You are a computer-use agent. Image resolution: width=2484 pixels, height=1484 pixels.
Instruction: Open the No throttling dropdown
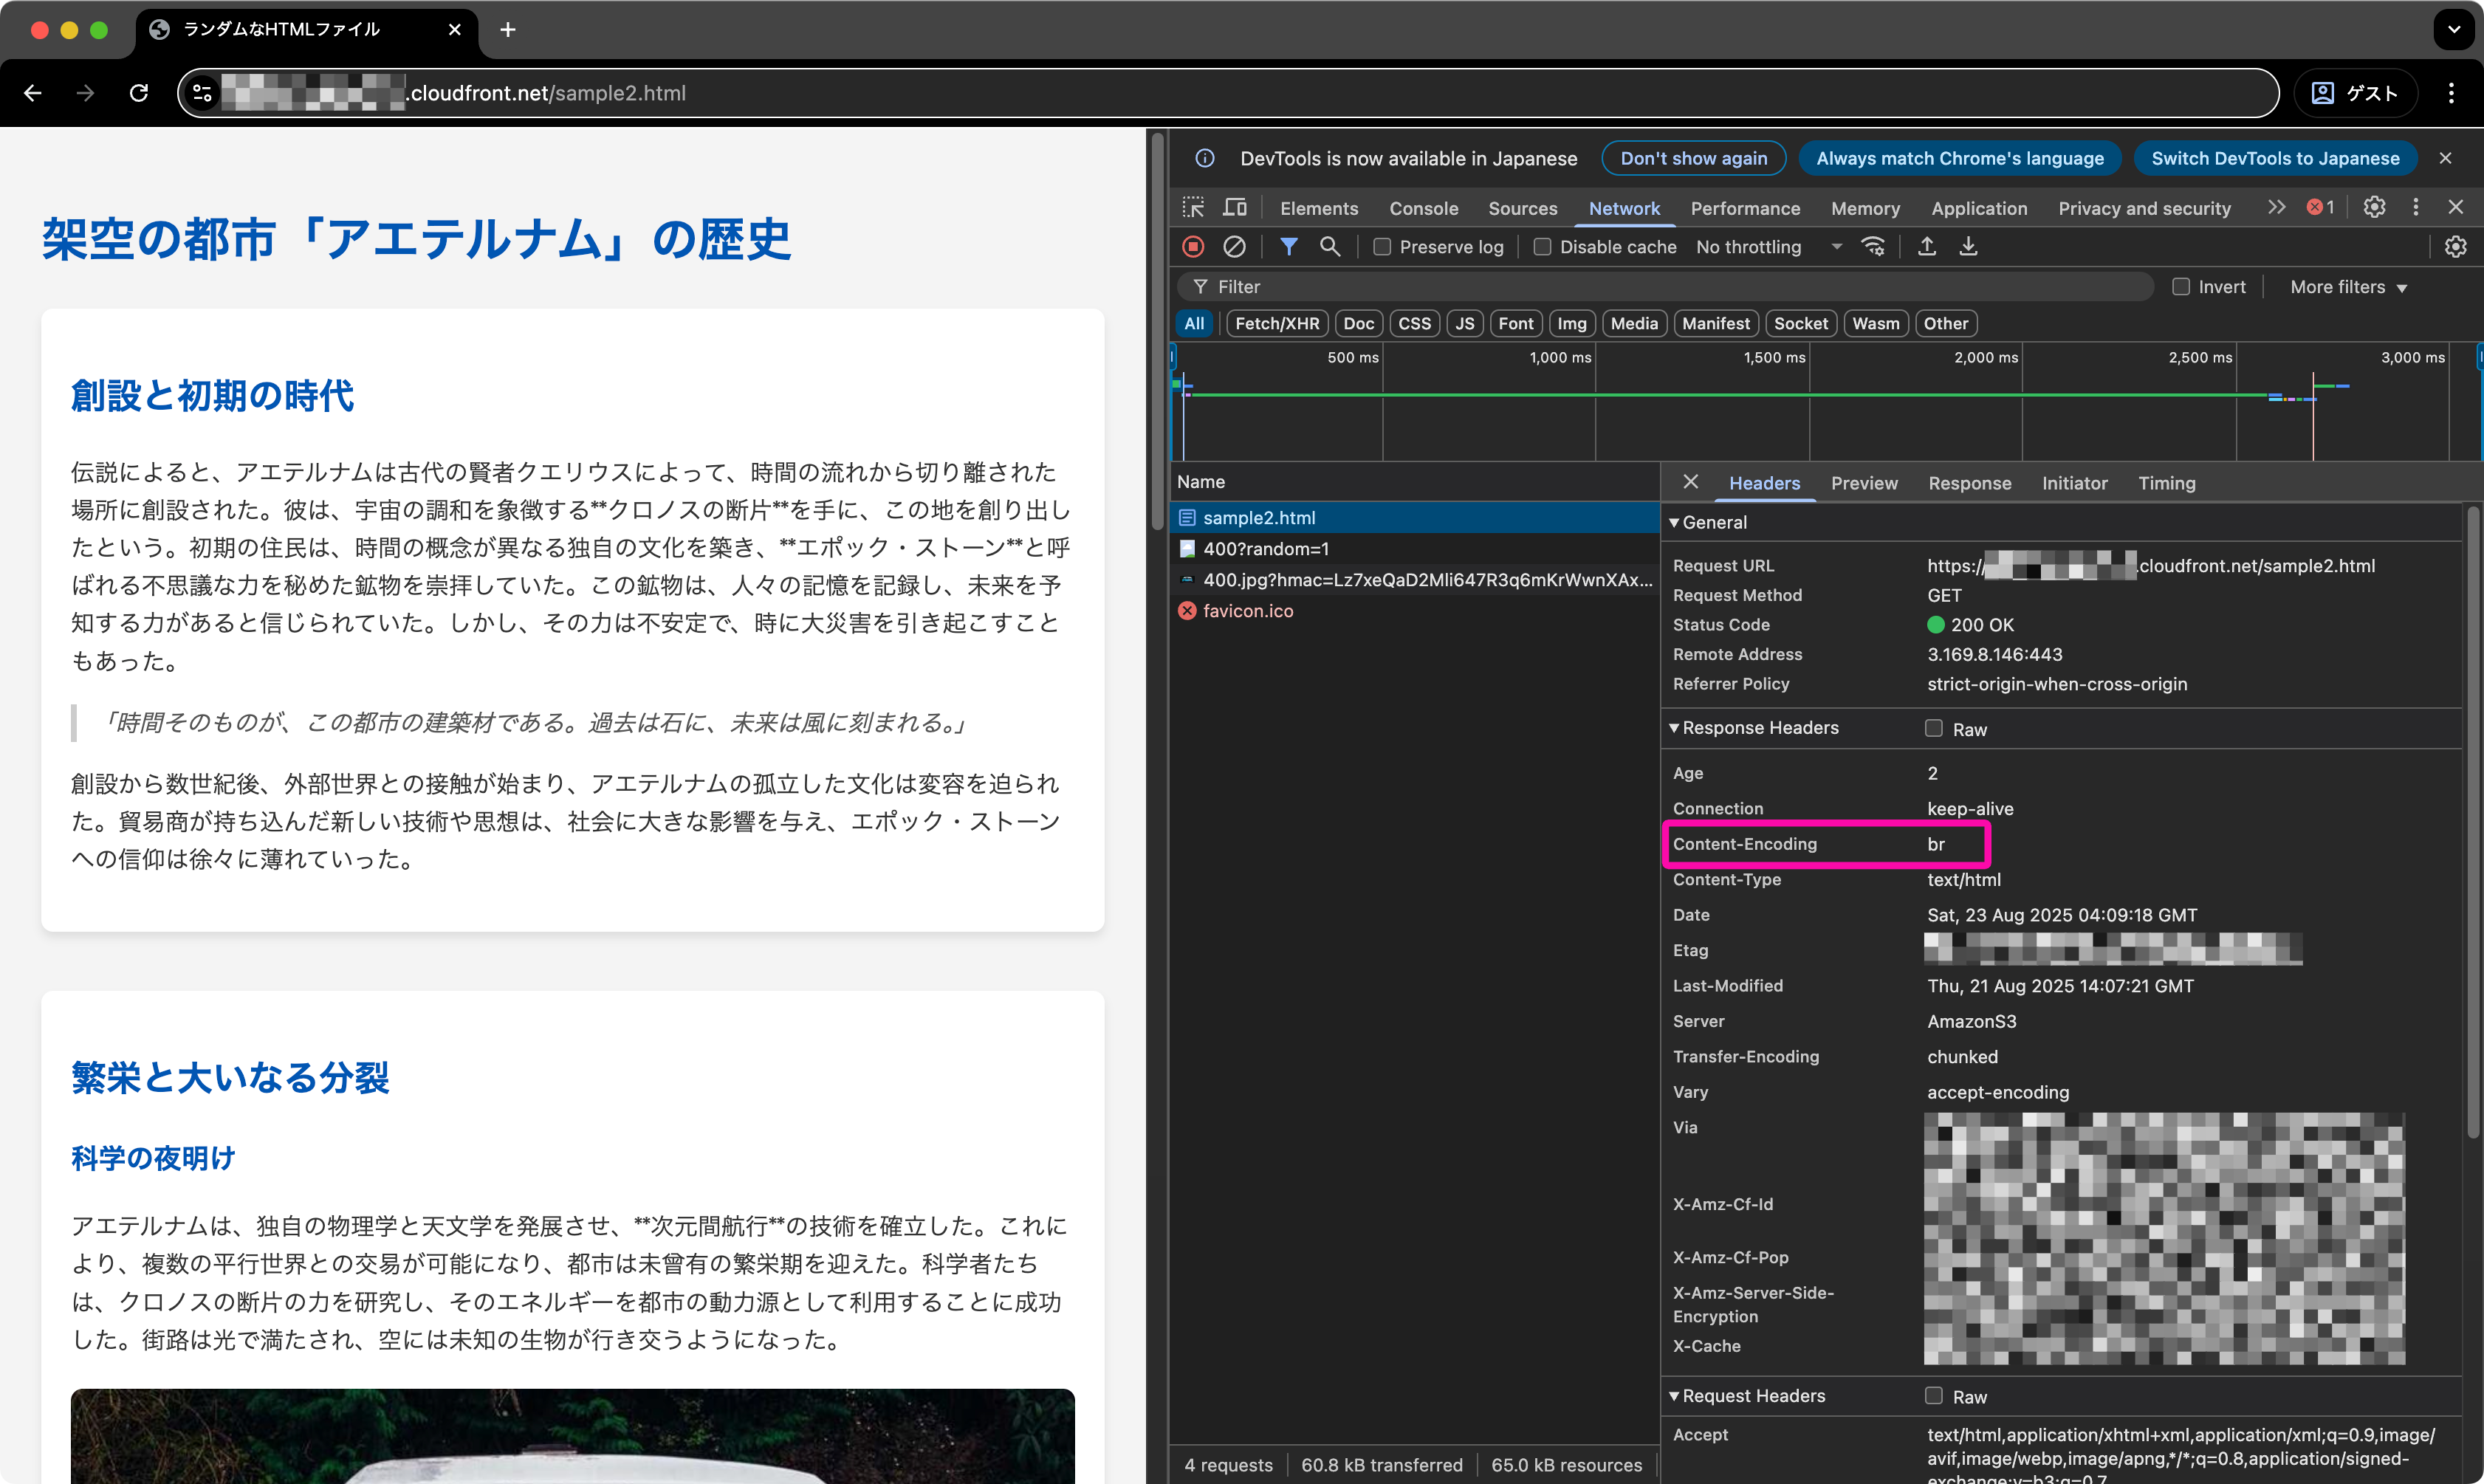(x=1769, y=246)
